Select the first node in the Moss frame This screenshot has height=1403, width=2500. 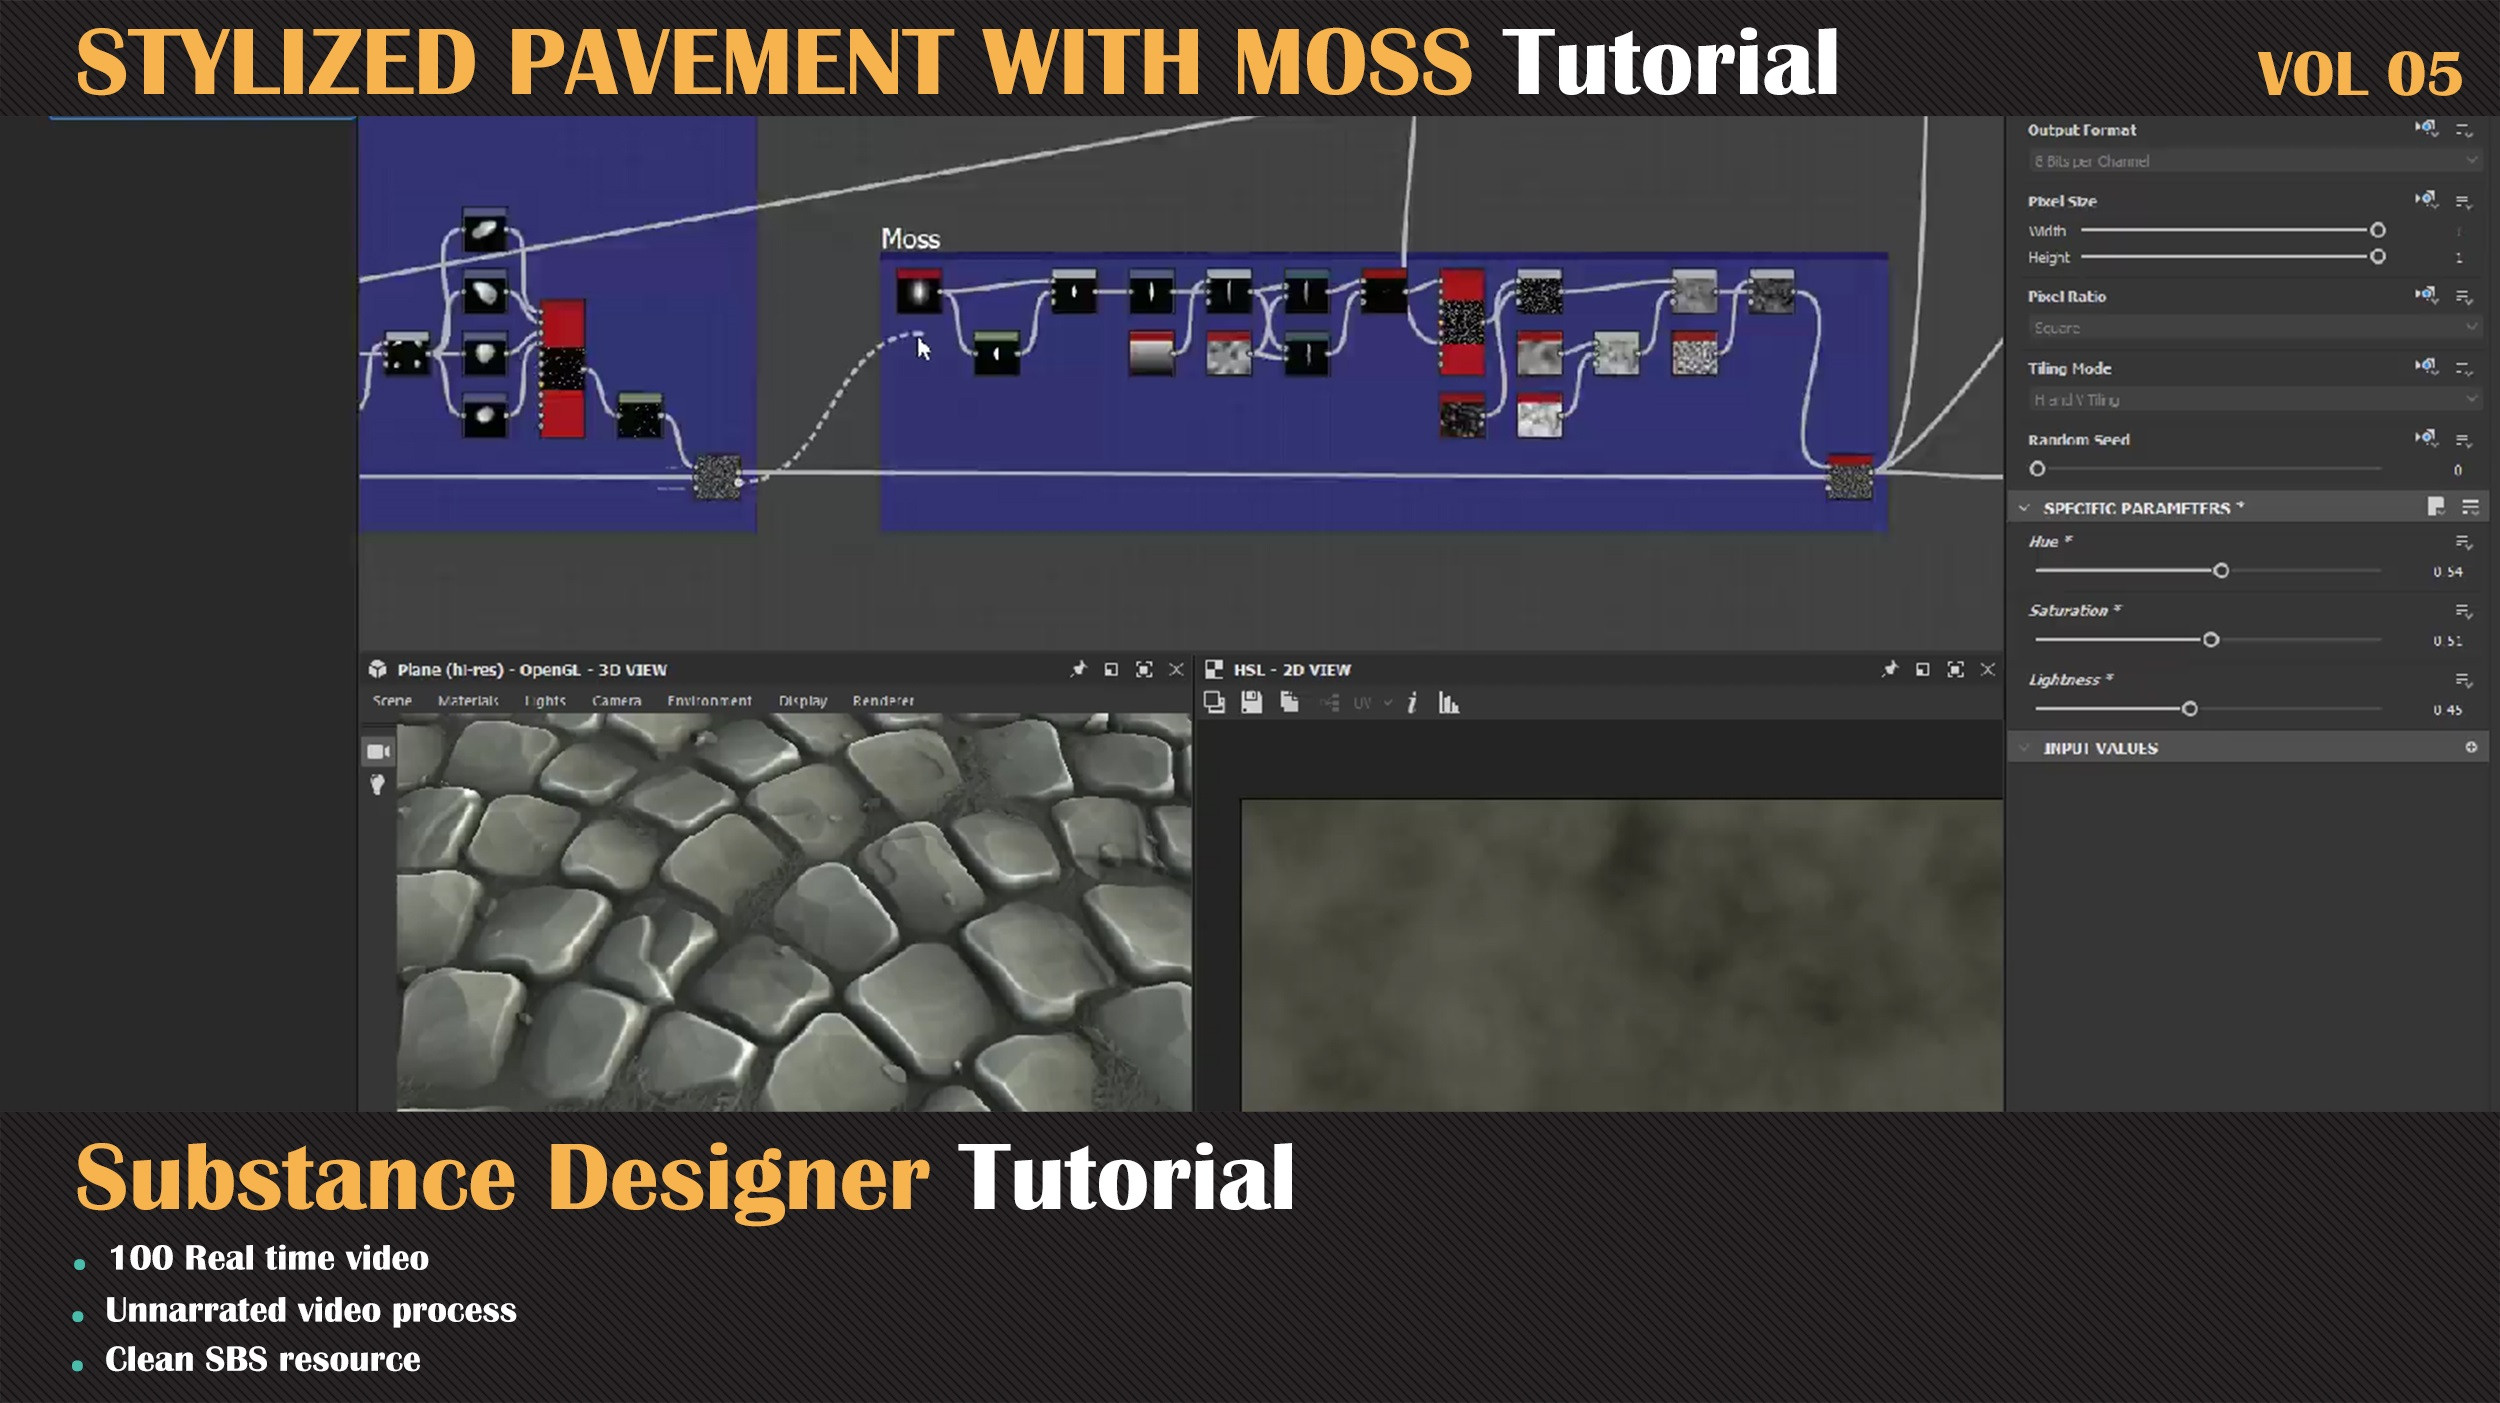click(918, 292)
